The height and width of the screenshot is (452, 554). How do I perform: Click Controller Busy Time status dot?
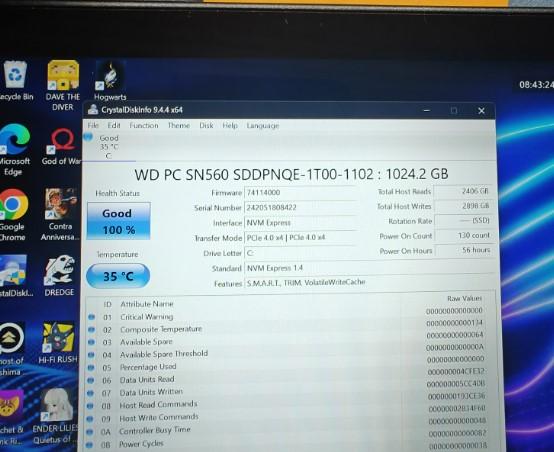(x=90, y=432)
